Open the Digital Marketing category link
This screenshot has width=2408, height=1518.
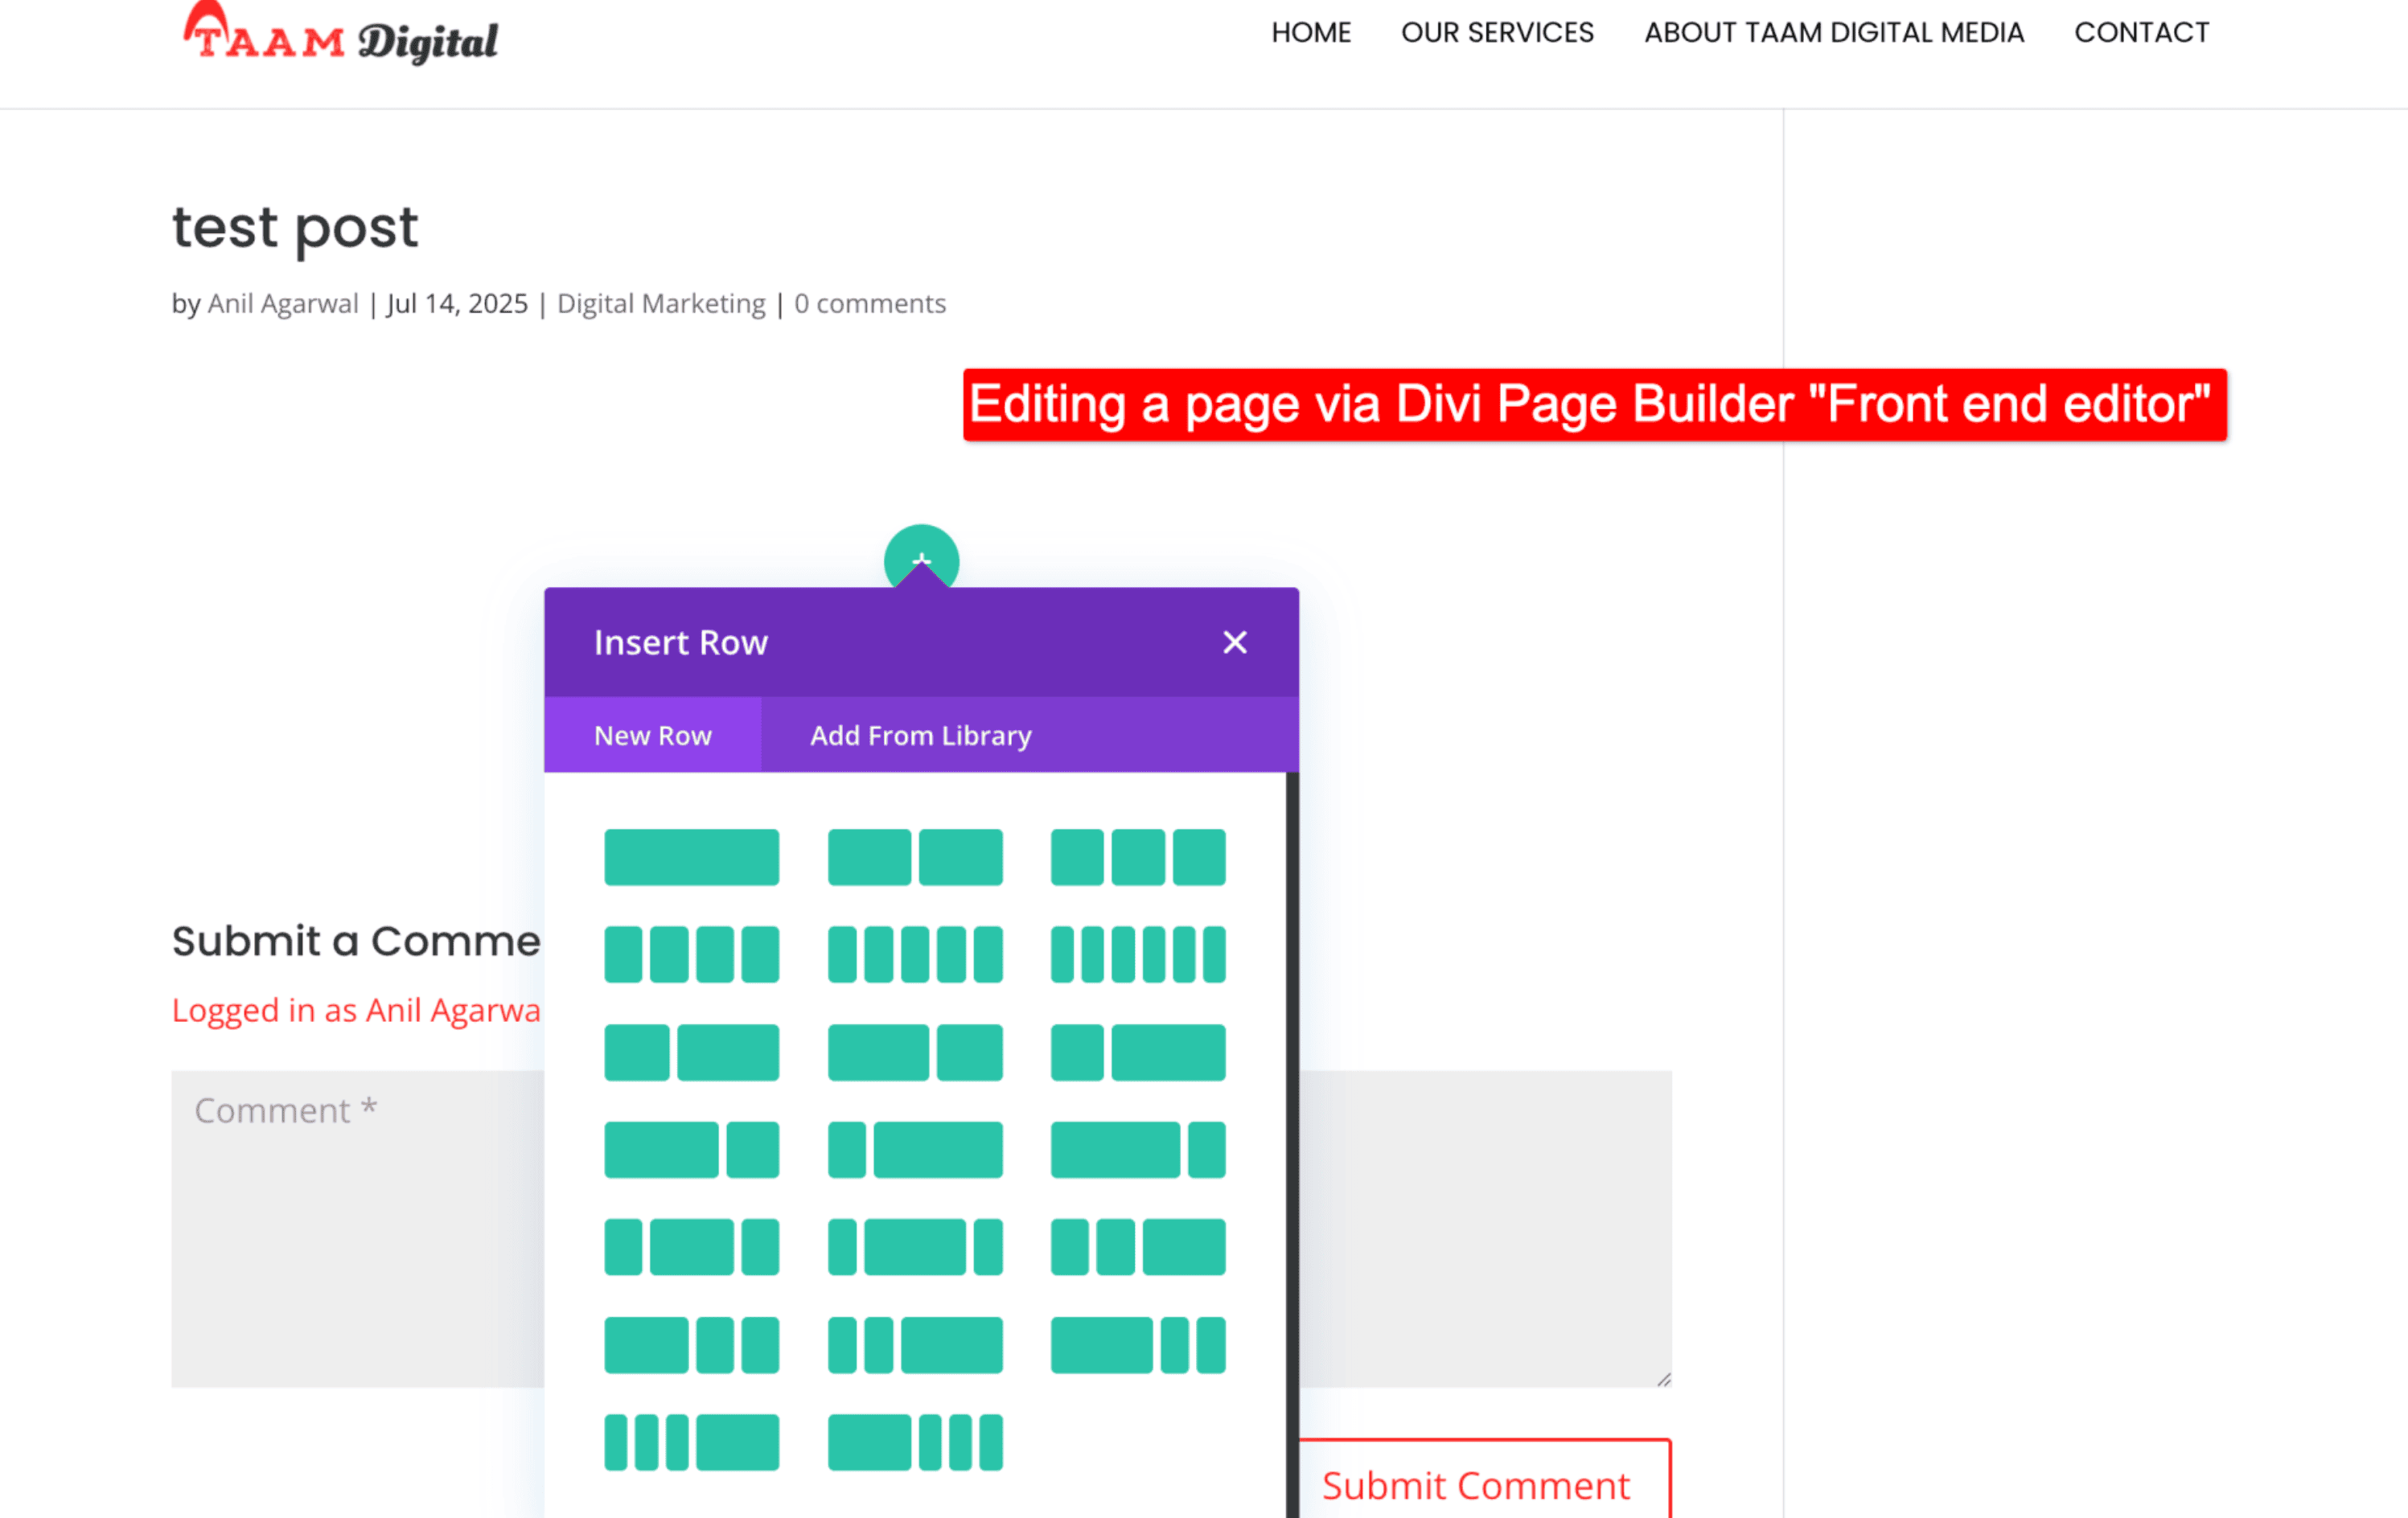click(661, 303)
